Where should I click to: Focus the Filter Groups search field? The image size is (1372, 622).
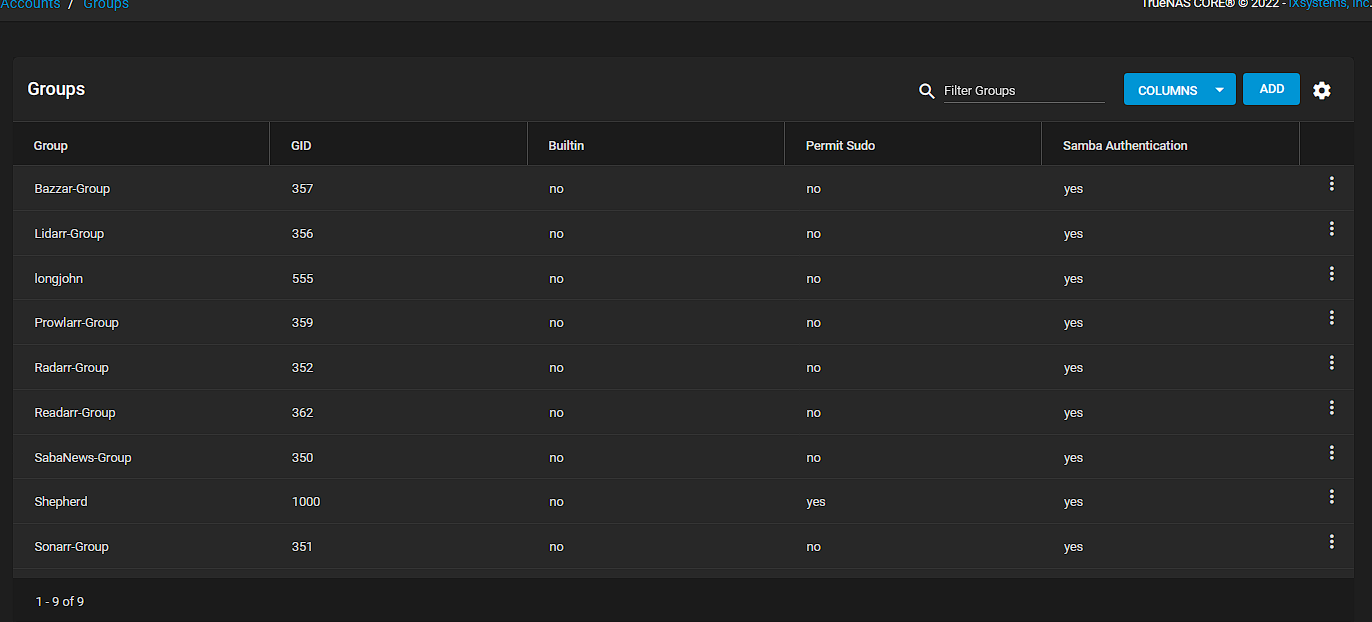(1023, 91)
